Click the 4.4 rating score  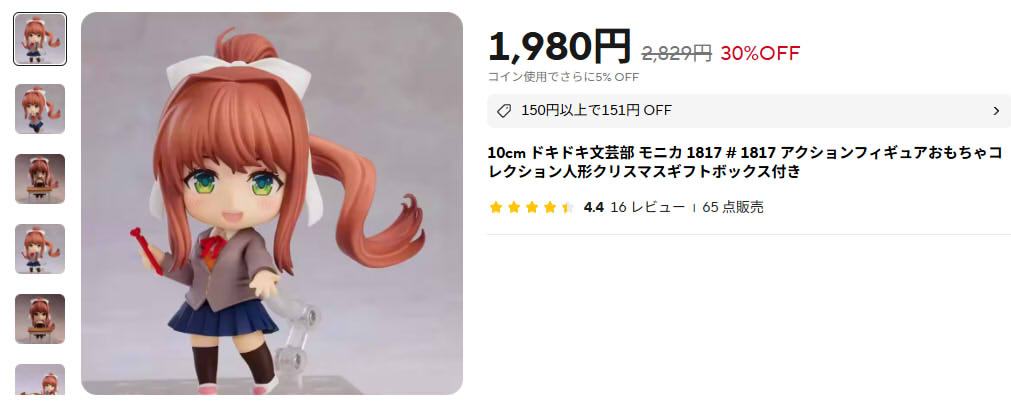(x=593, y=208)
